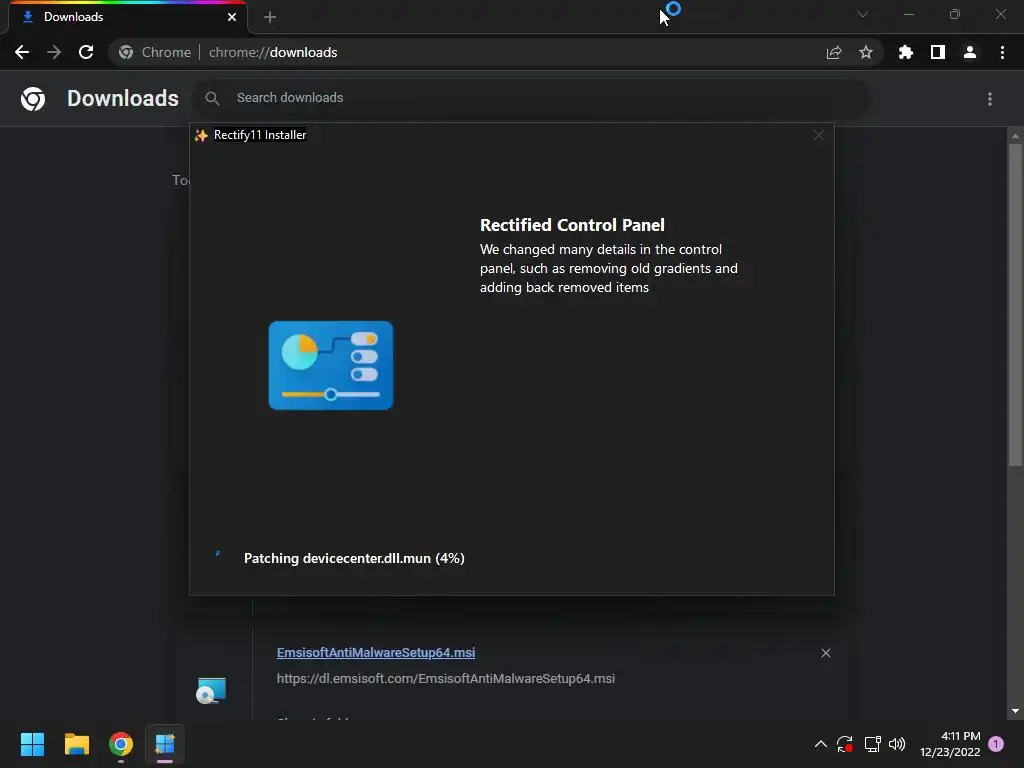The height and width of the screenshot is (768, 1024).
Task: Open the tab search chevron in title bar
Action: tap(863, 14)
